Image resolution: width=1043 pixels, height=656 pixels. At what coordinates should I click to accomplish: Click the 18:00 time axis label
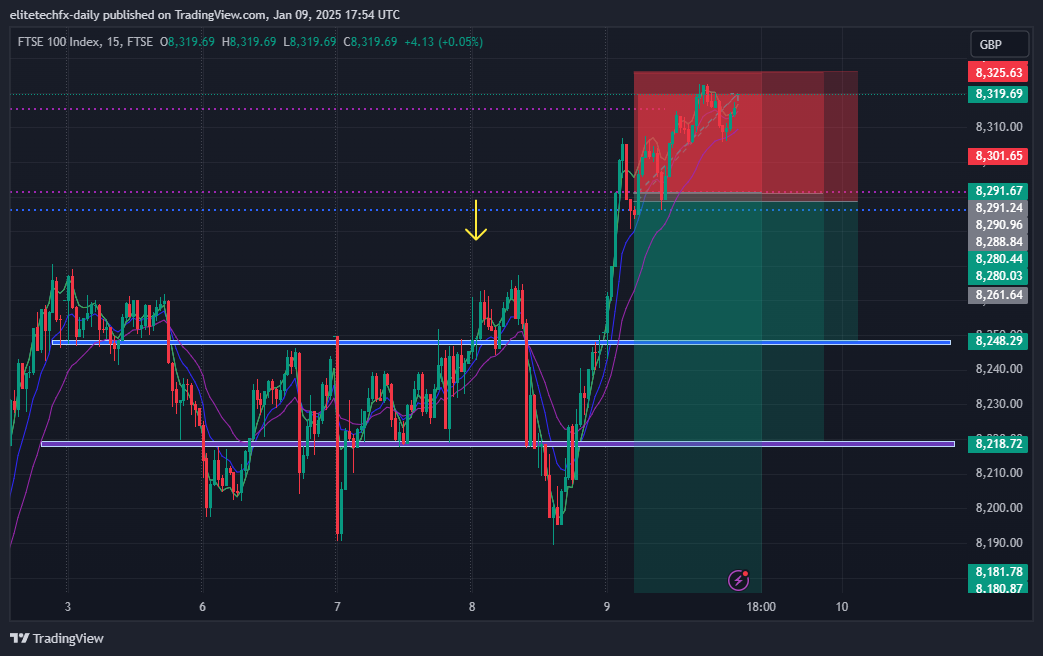(761, 607)
